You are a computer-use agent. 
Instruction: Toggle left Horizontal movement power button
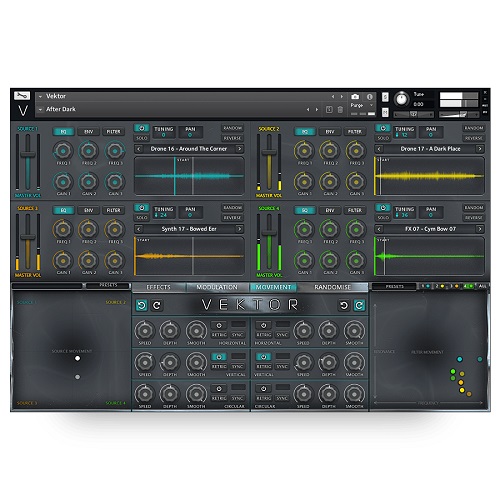click(x=219, y=325)
